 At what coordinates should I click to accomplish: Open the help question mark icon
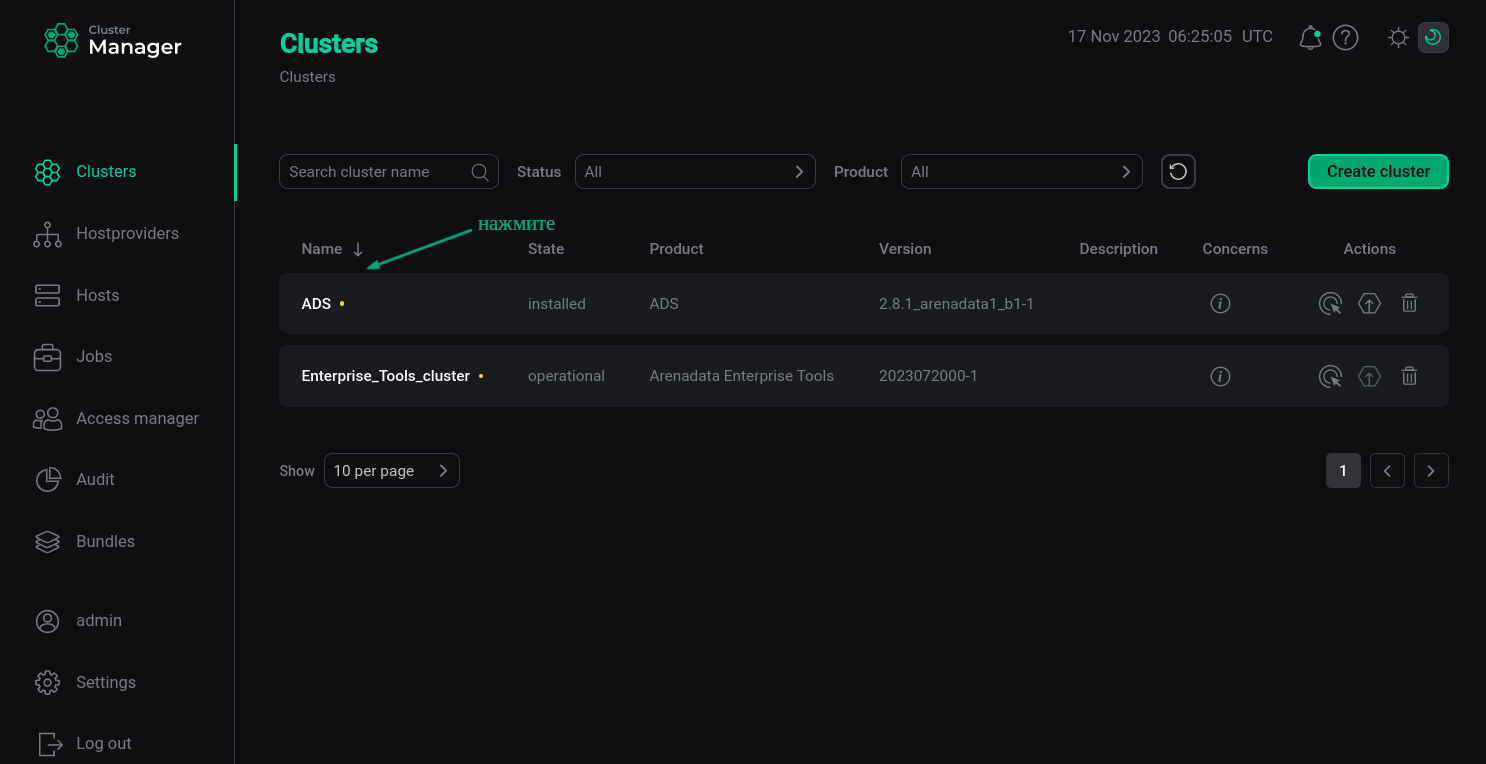point(1346,38)
